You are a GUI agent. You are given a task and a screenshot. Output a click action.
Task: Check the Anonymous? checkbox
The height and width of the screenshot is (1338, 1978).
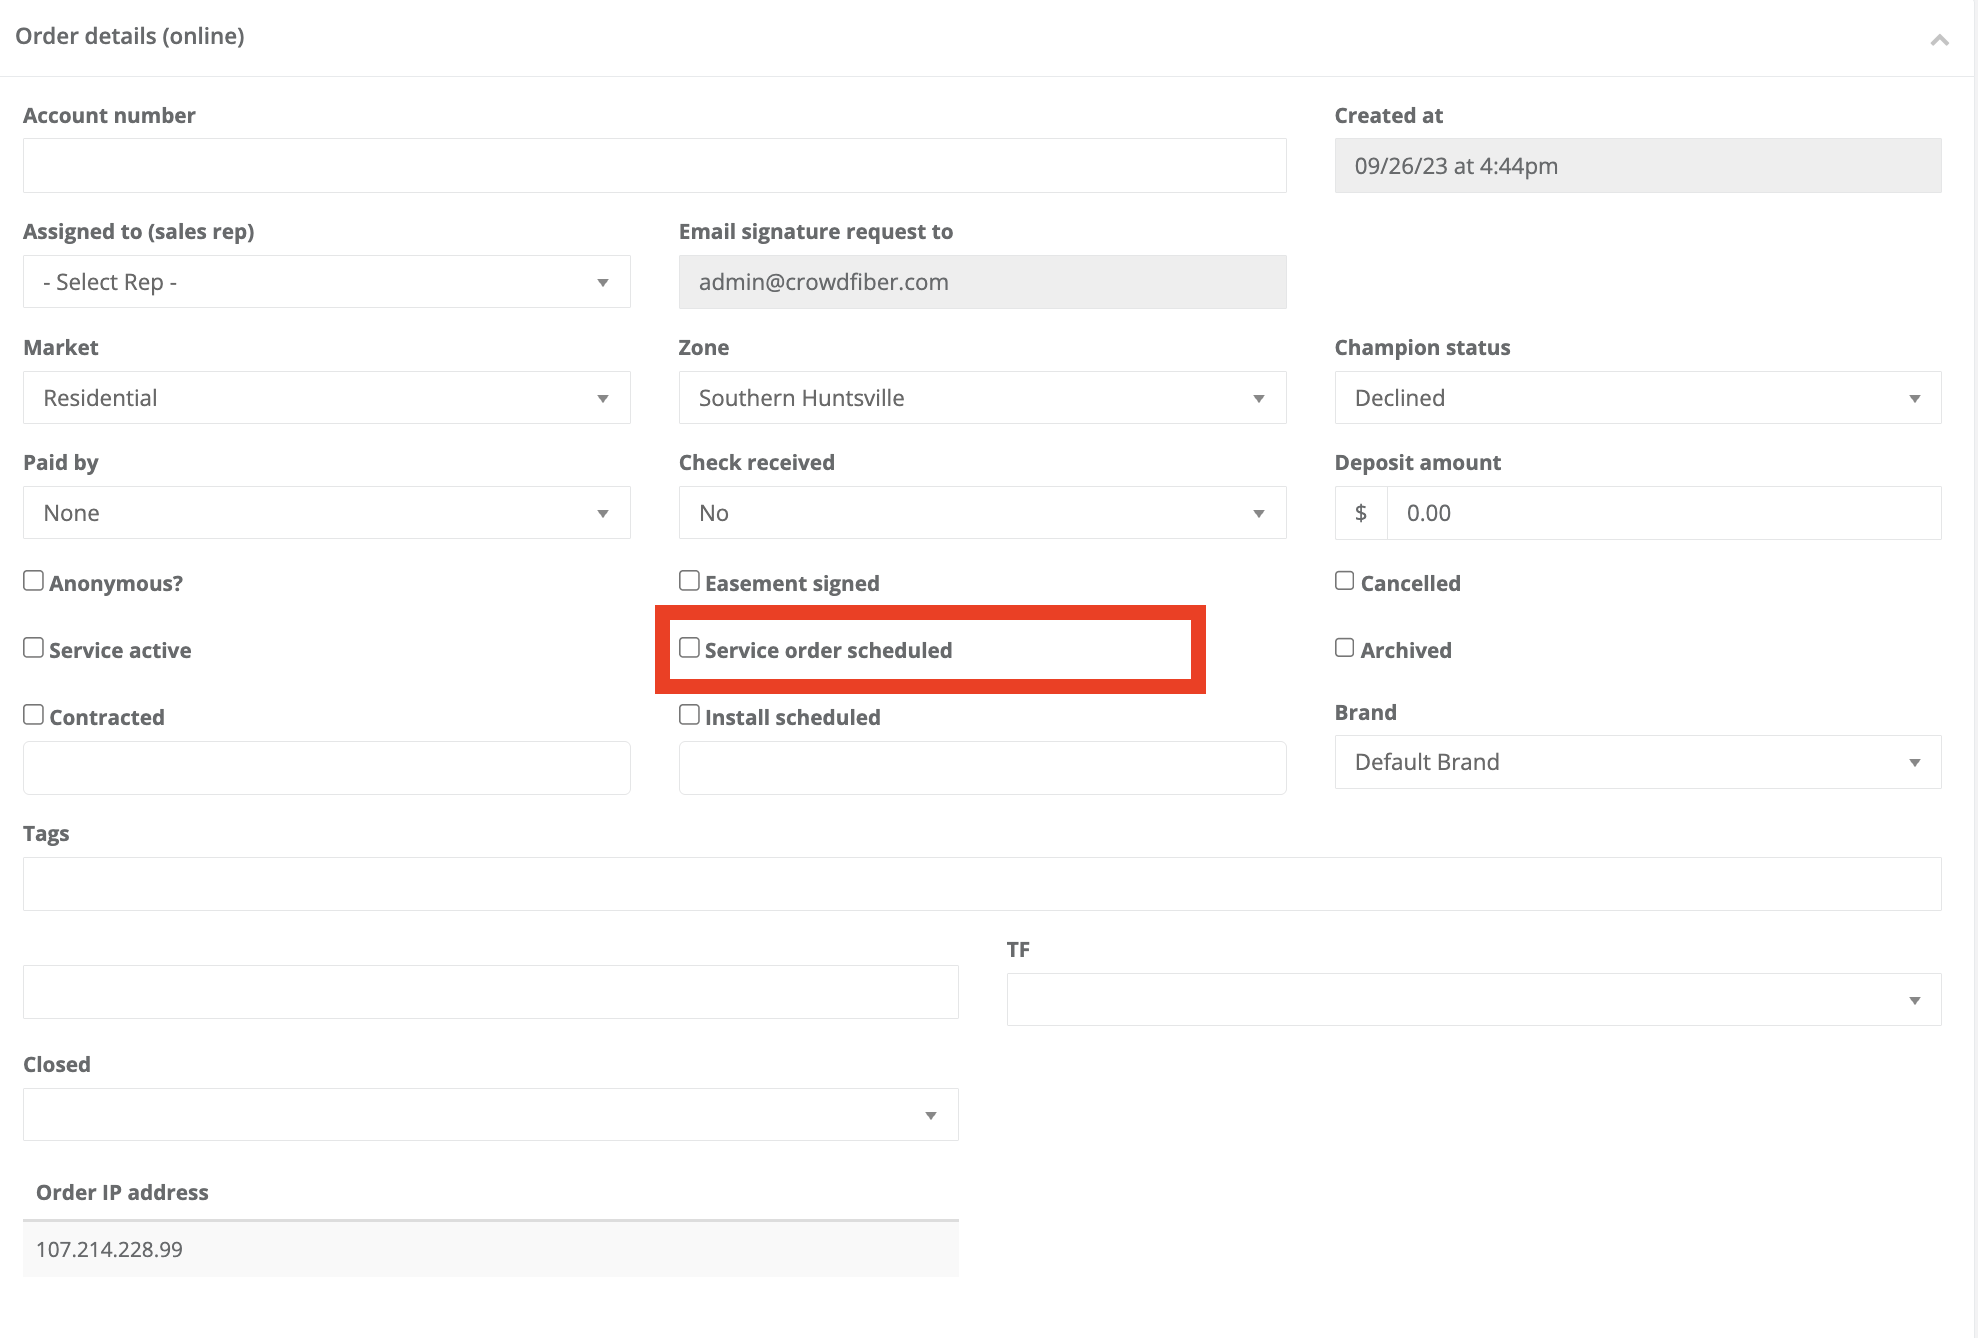pyautogui.click(x=34, y=581)
